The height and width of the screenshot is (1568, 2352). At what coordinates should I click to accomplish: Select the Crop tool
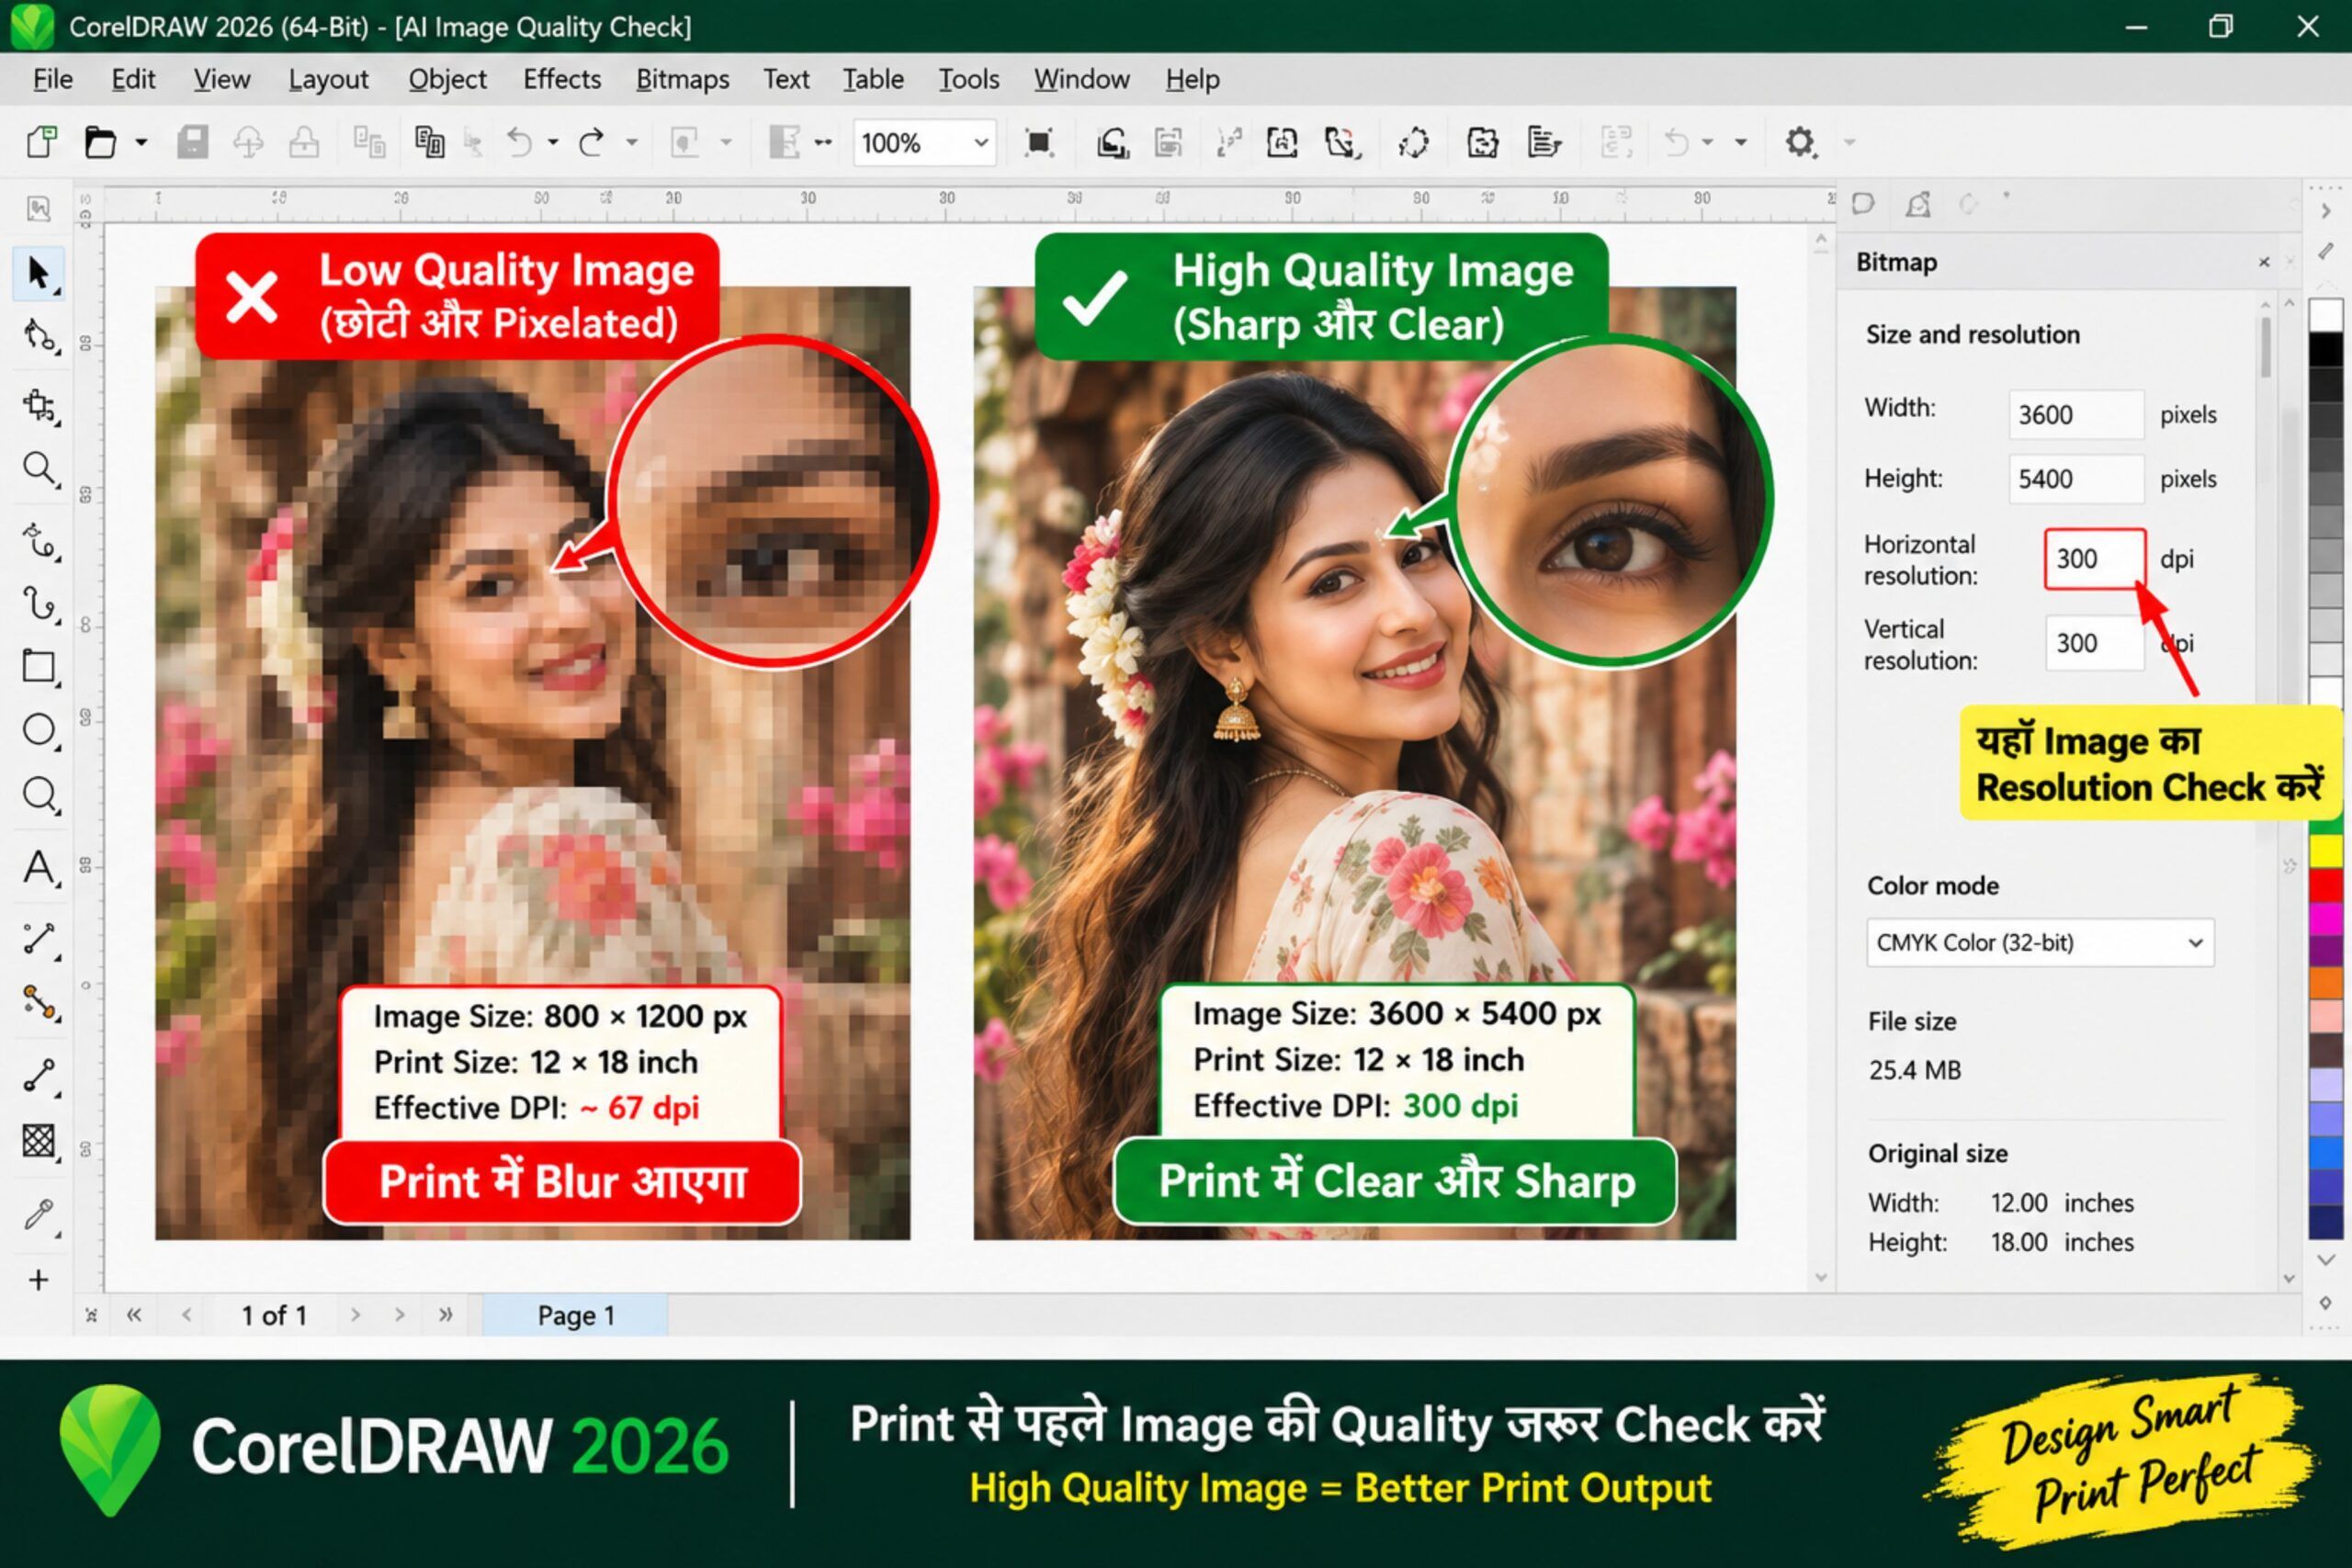(39, 405)
